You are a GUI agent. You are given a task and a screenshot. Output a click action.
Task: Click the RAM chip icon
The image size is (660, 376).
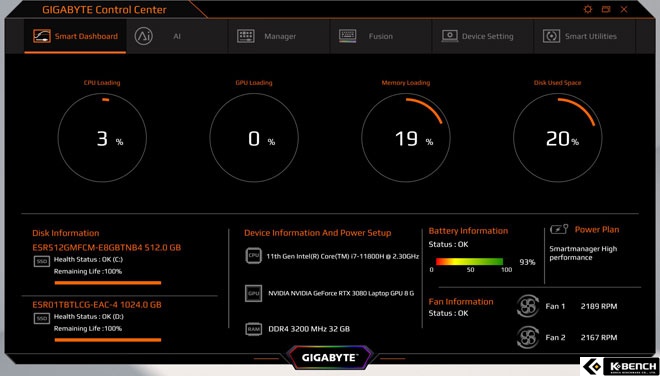point(253,329)
